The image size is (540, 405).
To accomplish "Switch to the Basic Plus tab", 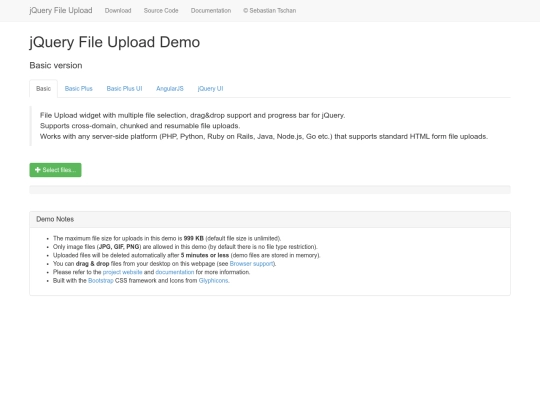I will [x=79, y=89].
